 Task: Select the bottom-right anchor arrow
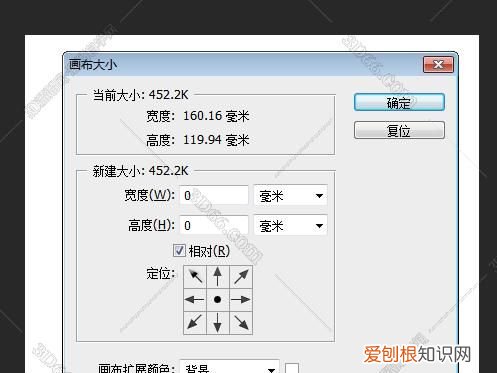(x=241, y=322)
